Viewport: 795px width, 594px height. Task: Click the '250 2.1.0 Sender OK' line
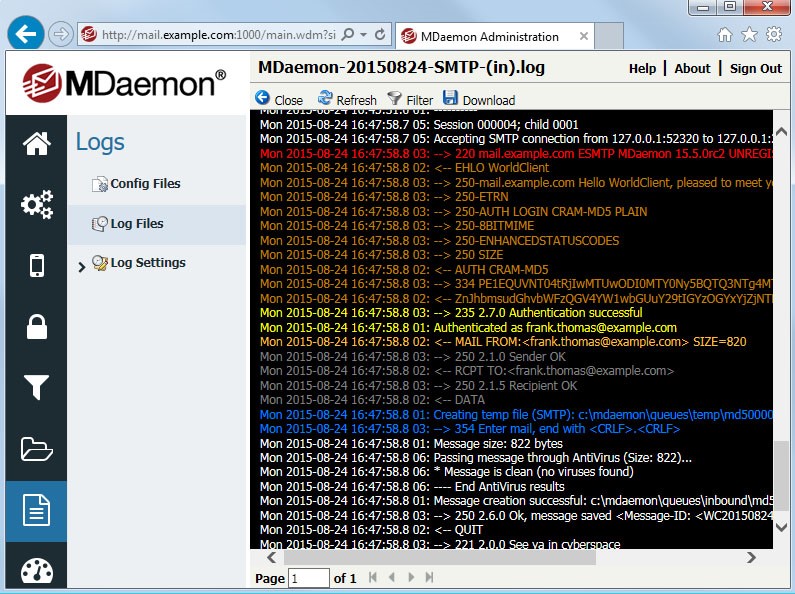413,356
